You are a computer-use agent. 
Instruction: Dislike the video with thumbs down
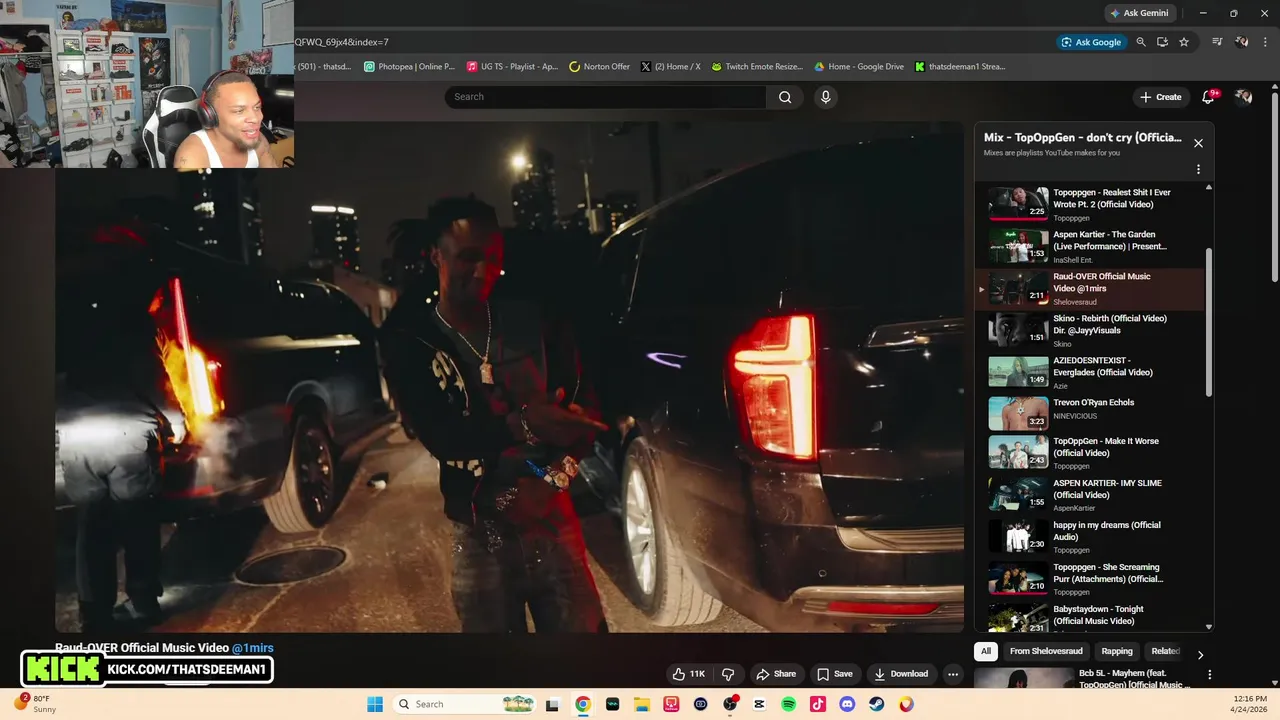(x=728, y=674)
